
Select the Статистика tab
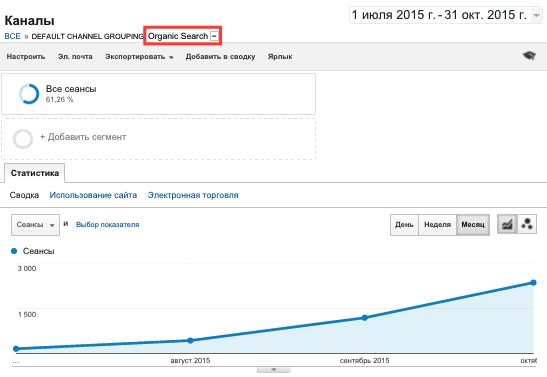pyautogui.click(x=35, y=173)
